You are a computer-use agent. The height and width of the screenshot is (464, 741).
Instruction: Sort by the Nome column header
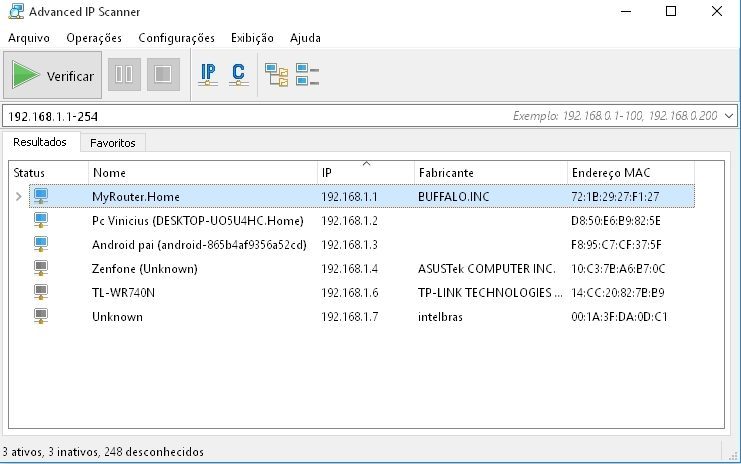tap(203, 172)
